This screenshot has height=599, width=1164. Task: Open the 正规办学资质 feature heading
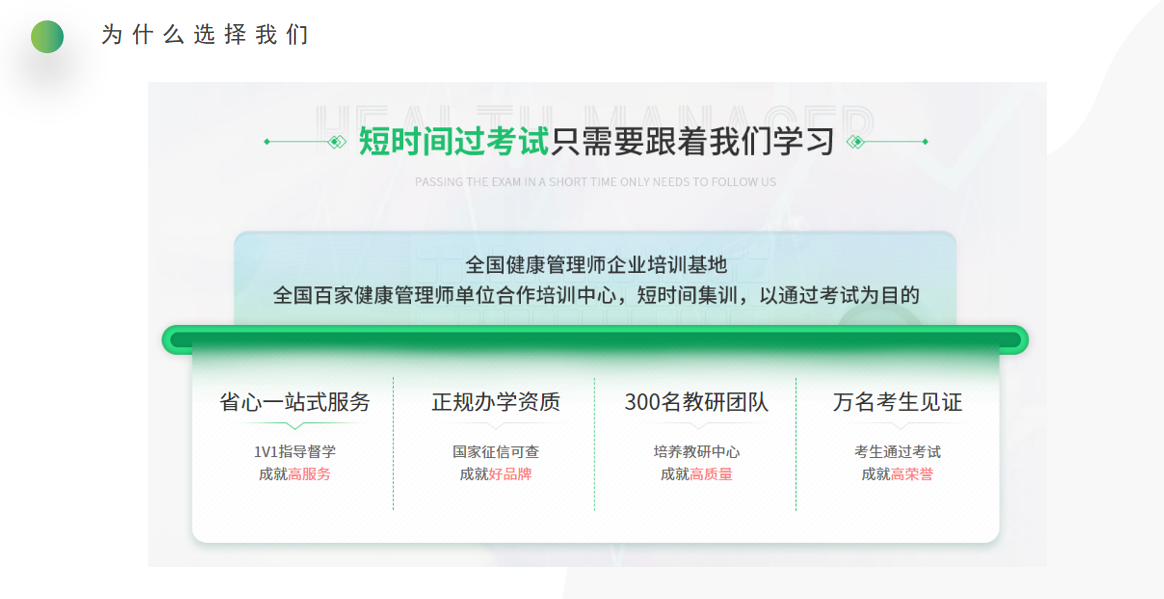[x=495, y=402]
